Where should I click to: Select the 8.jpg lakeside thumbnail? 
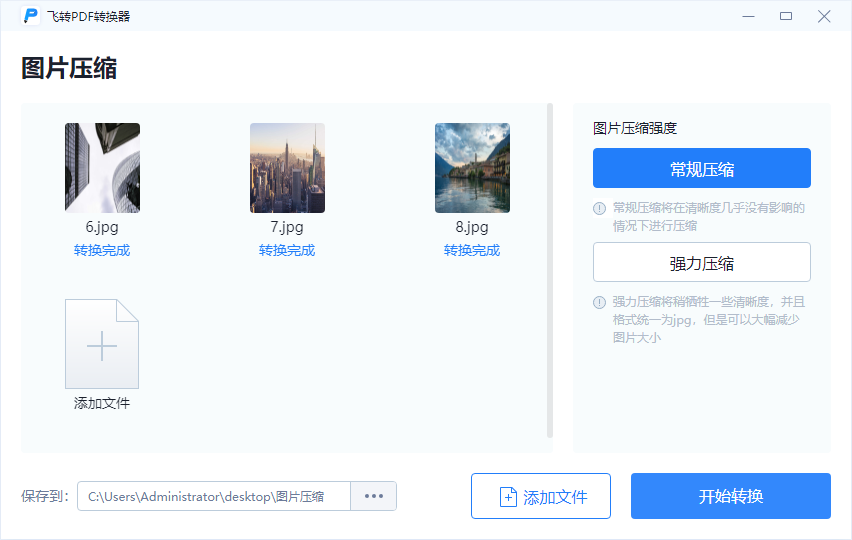coord(472,168)
